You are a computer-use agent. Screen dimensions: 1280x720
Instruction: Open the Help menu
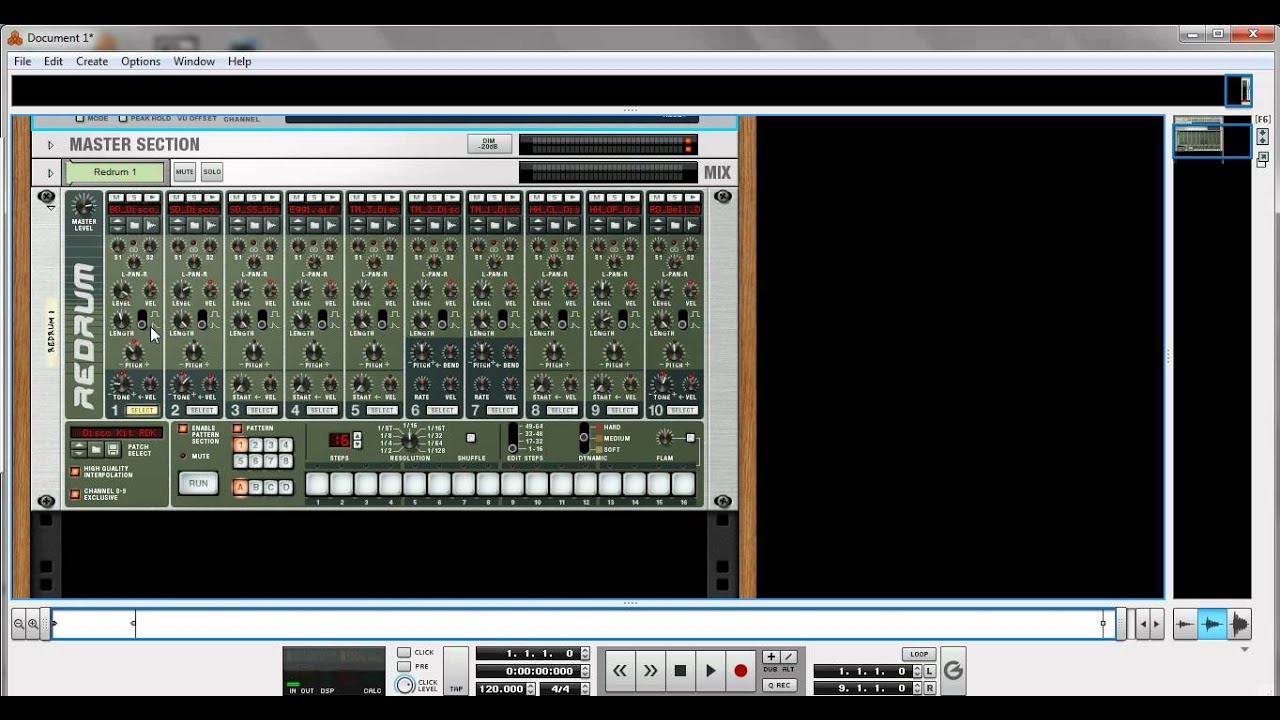coord(239,61)
